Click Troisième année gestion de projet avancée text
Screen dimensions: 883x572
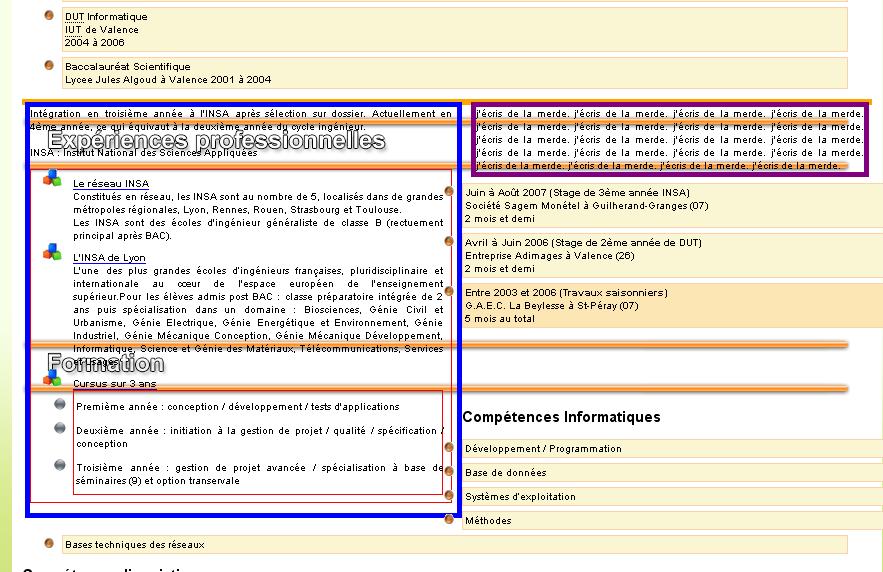[x=259, y=474]
